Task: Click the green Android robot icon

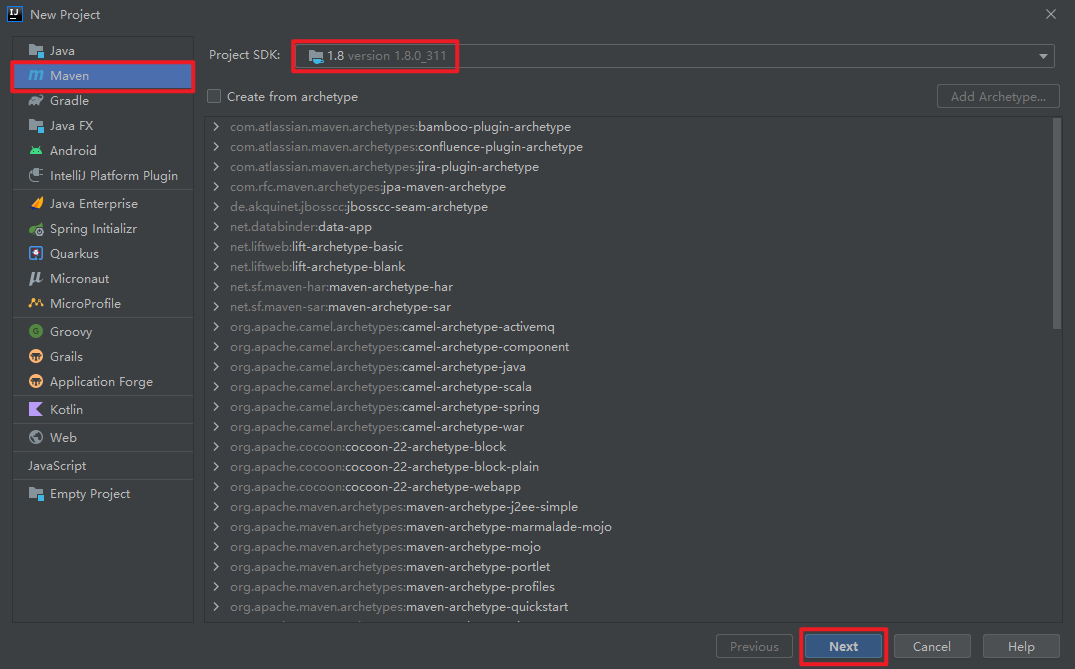Action: pyautogui.click(x=36, y=151)
